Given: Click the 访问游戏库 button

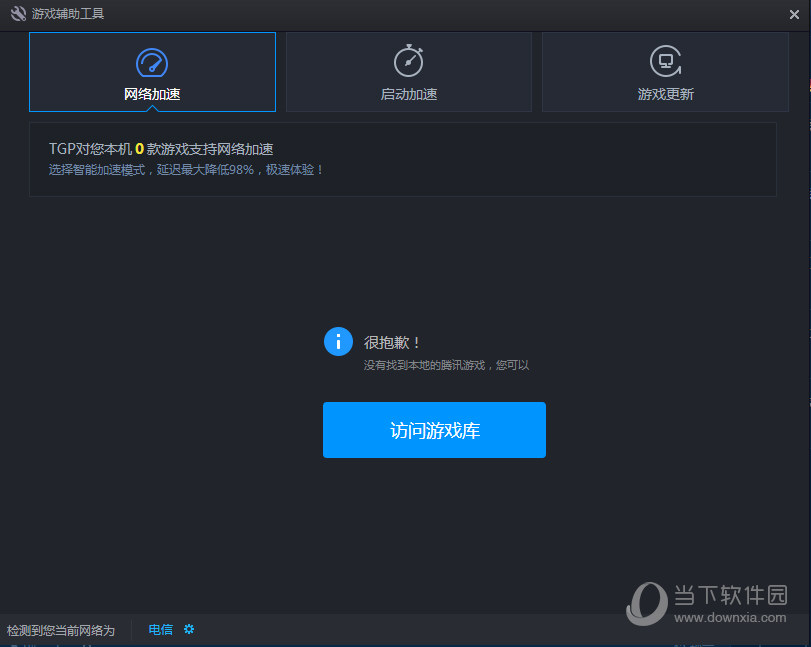Looking at the screenshot, I should click(x=434, y=430).
